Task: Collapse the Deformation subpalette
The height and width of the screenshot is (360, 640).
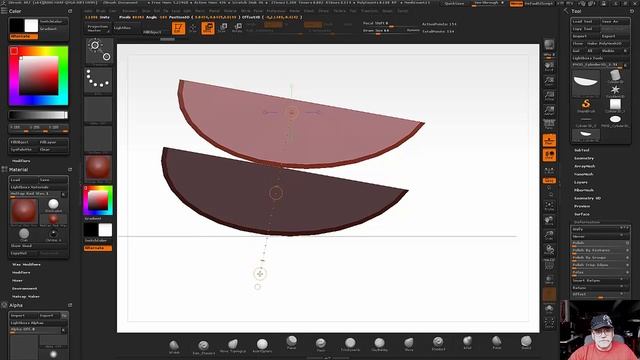Action: pyautogui.click(x=587, y=222)
